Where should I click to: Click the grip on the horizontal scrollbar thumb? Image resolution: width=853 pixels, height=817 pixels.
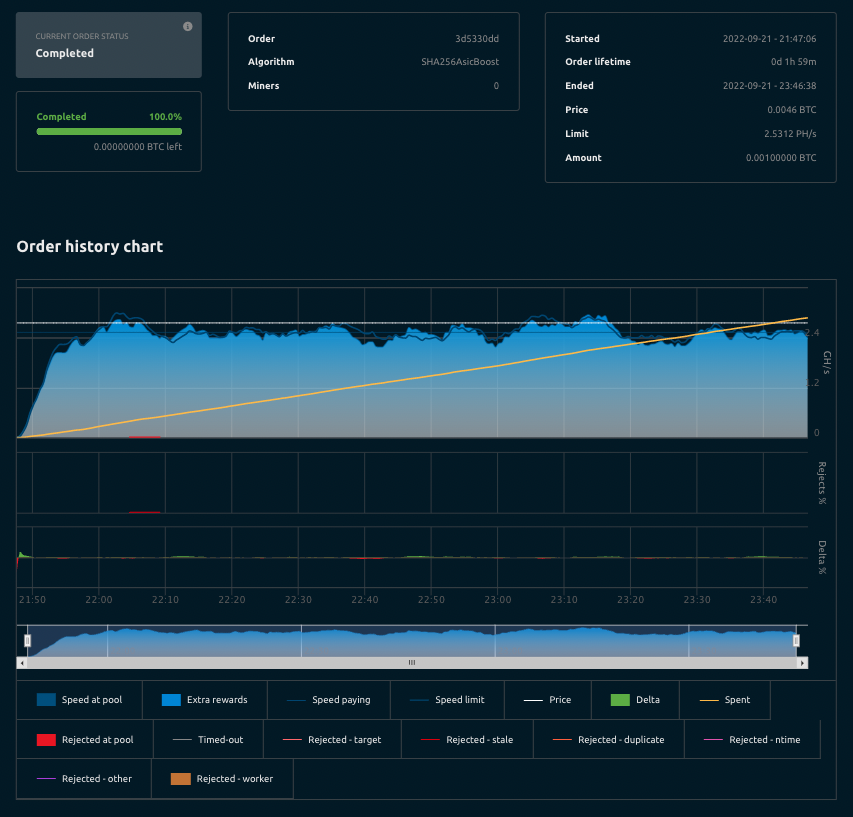pyautogui.click(x=411, y=662)
